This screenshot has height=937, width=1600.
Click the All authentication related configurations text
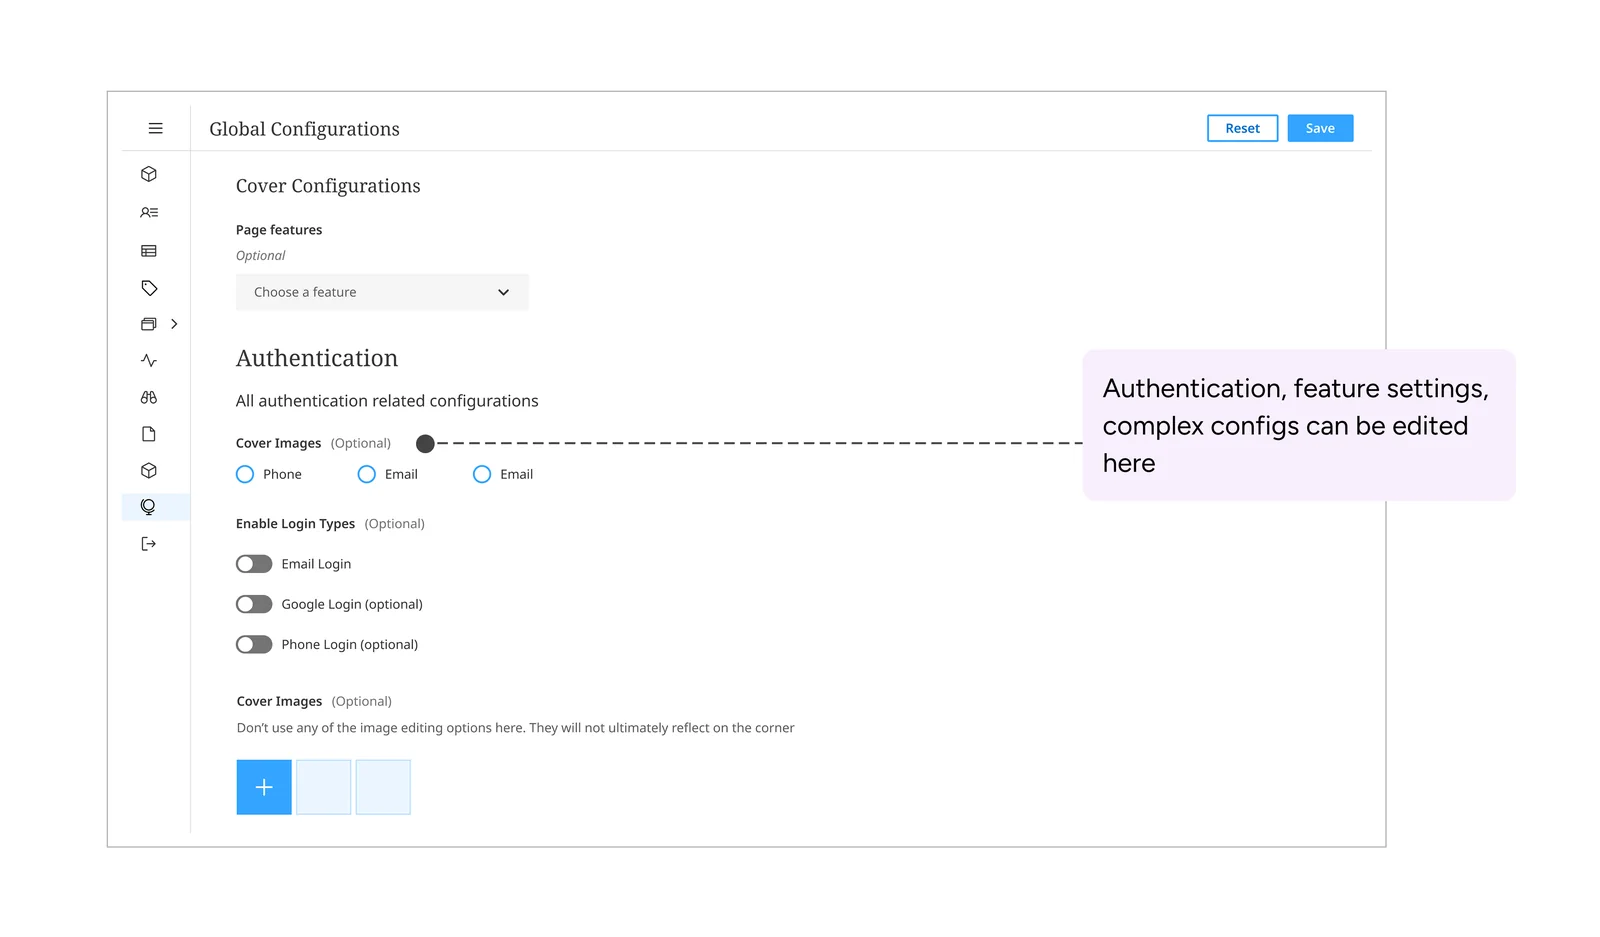pyautogui.click(x=387, y=401)
